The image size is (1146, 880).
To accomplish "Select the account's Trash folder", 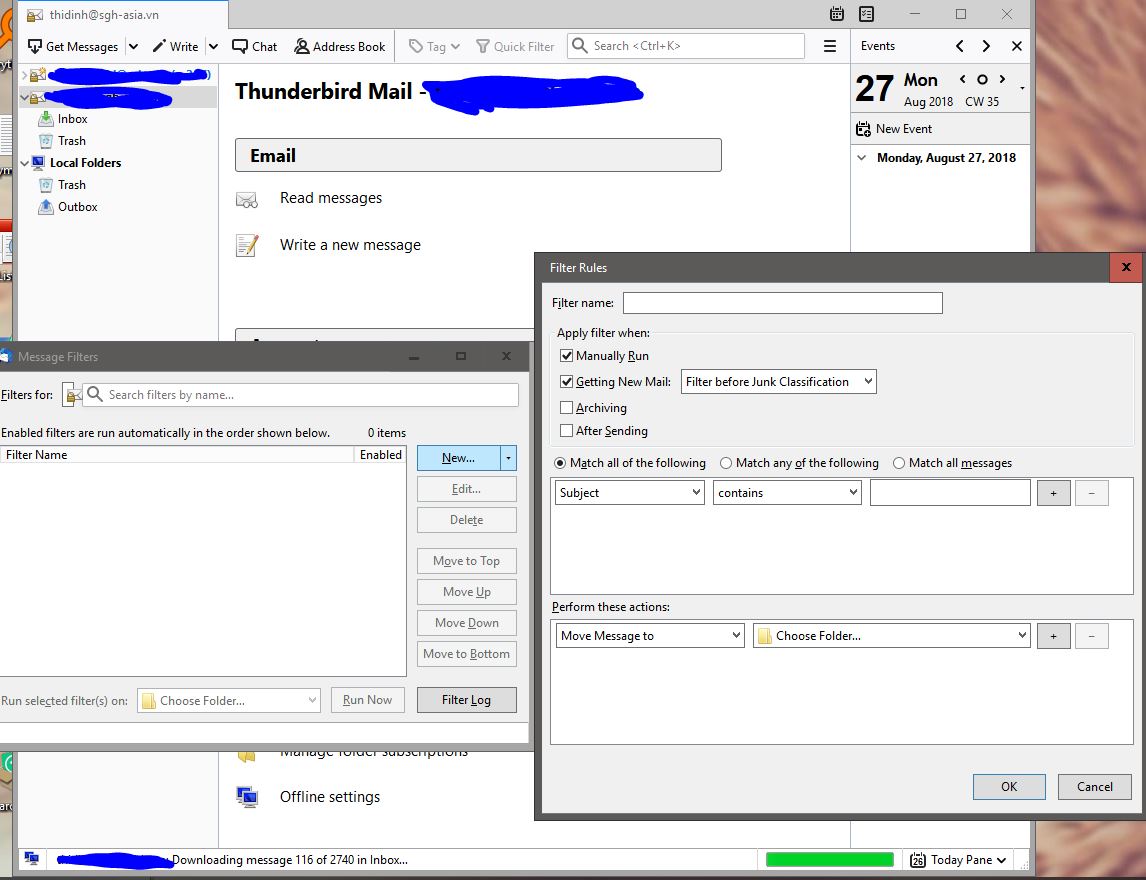I will click(x=72, y=140).
